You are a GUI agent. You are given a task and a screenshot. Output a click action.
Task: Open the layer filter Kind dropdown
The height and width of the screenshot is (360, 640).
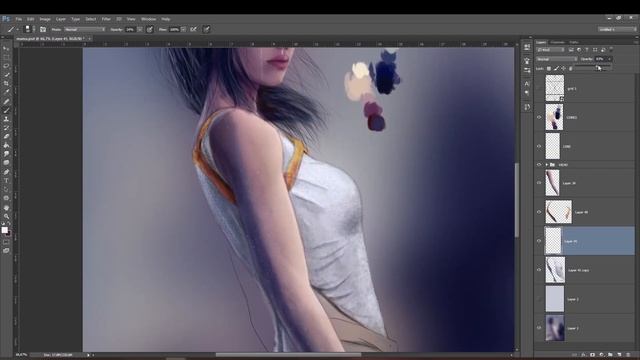click(x=551, y=50)
